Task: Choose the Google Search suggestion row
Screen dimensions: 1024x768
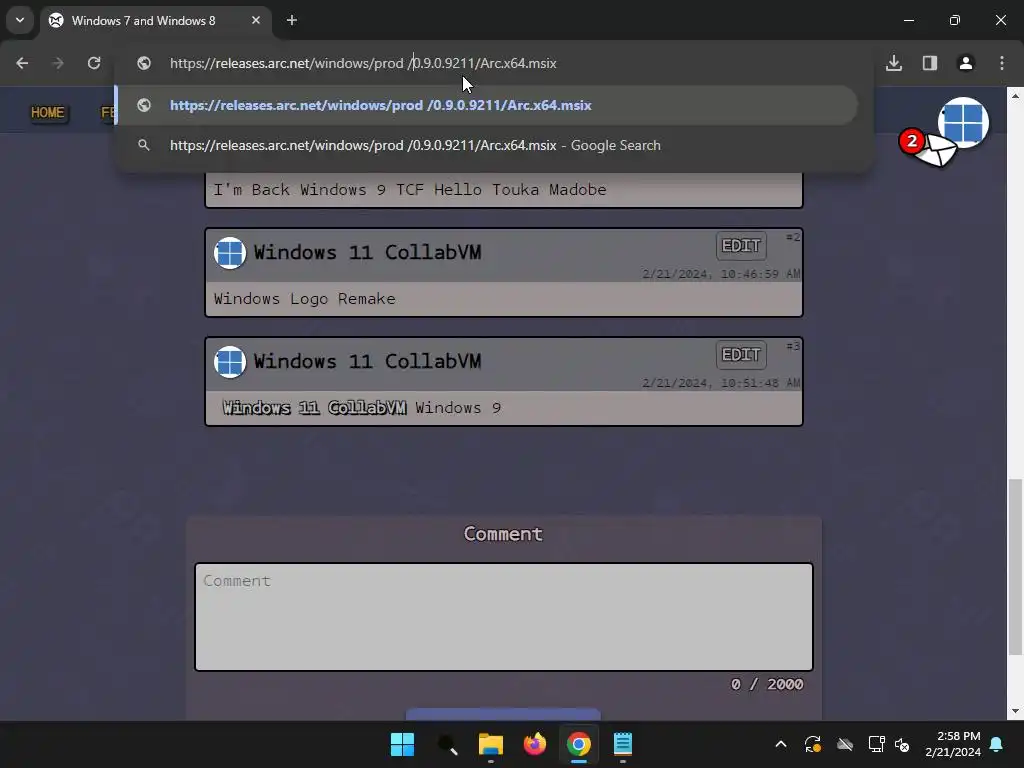Action: click(487, 145)
